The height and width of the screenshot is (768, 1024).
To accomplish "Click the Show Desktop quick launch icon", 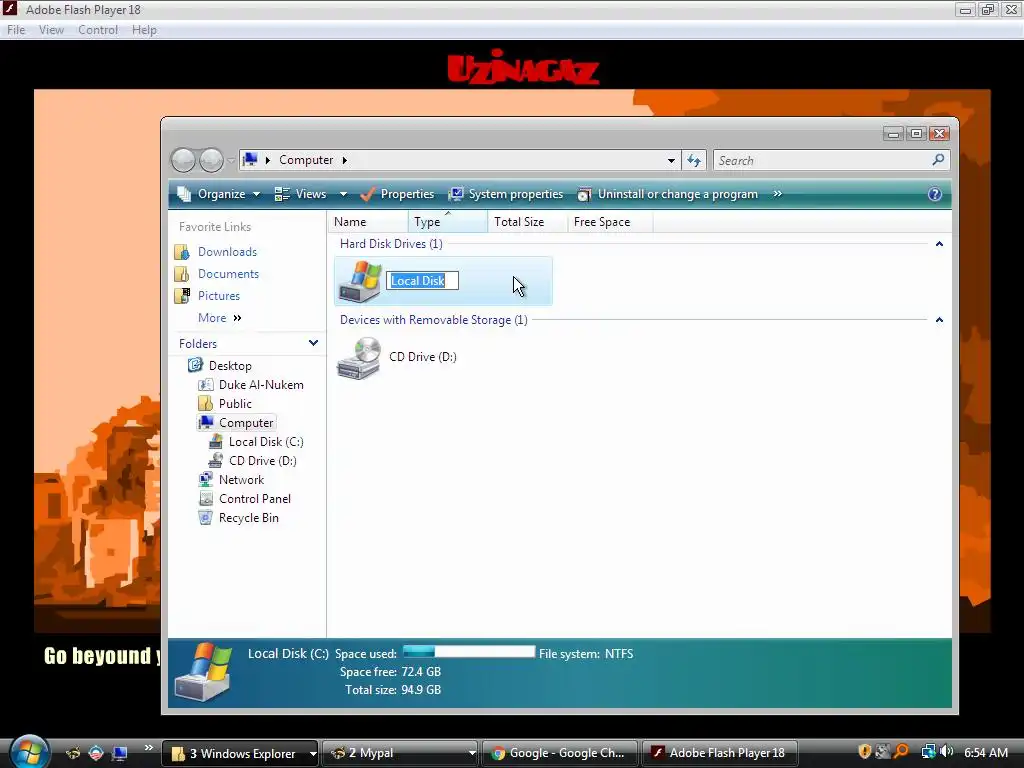I will (120, 753).
